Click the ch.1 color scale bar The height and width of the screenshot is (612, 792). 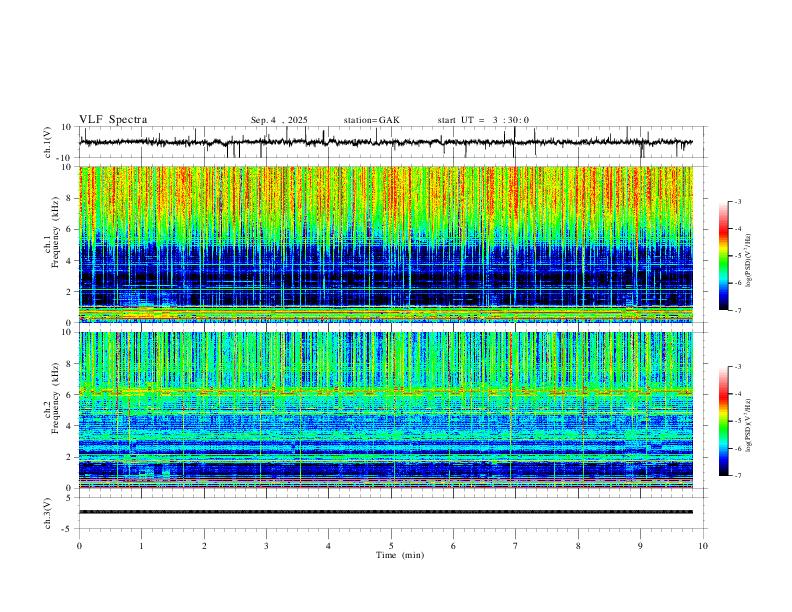coord(723,256)
